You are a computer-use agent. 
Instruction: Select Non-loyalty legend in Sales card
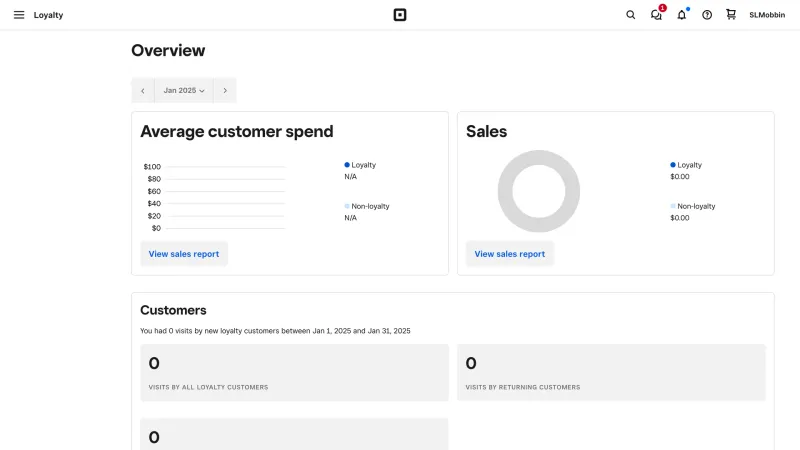(693, 206)
